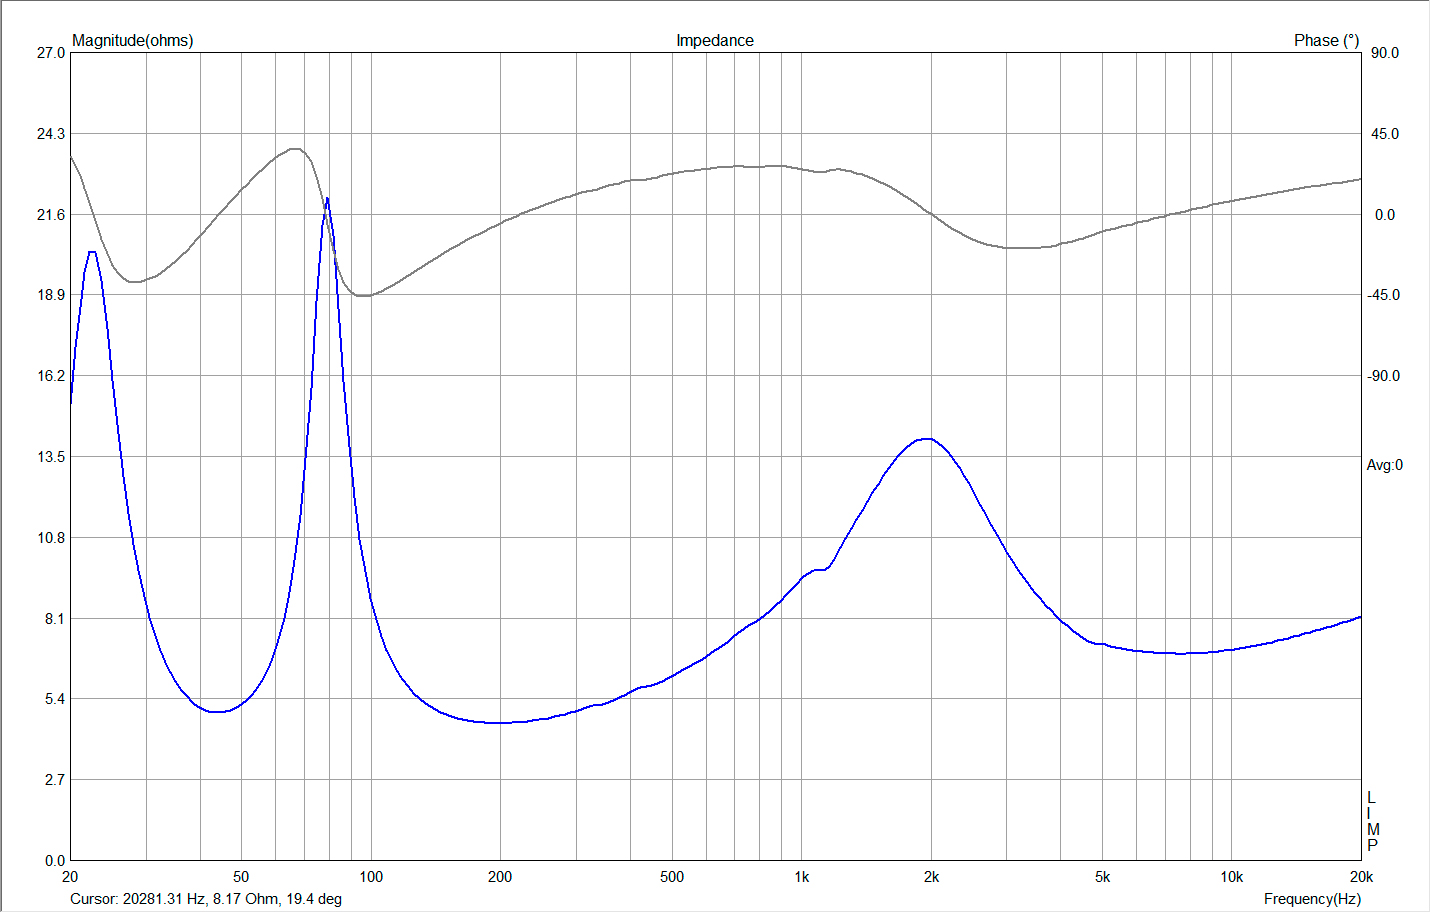
Task: Click the 13.5 magnitude tick label
Action: [51, 457]
